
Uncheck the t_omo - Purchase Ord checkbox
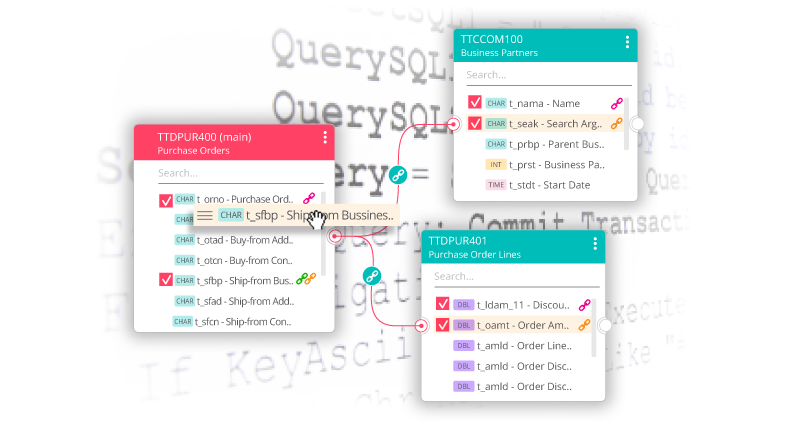[166, 200]
